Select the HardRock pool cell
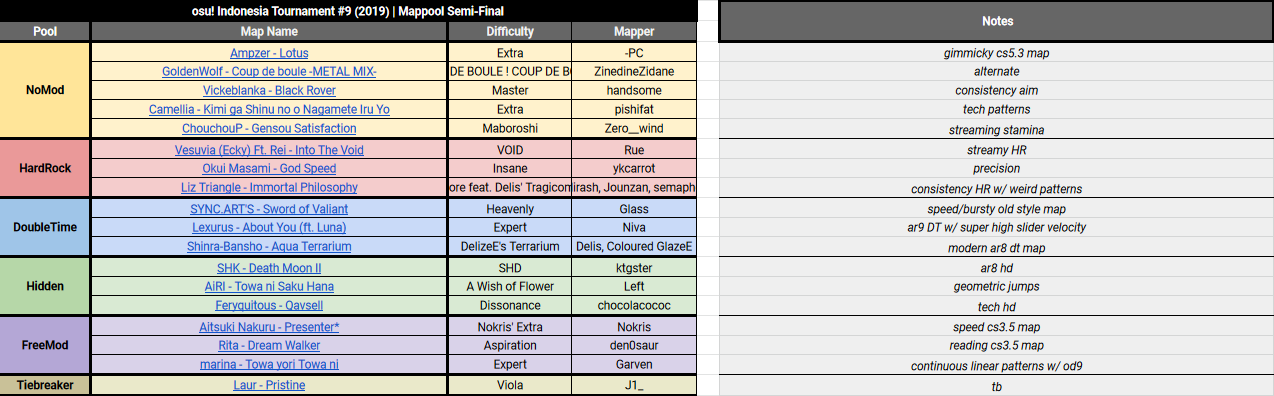Image resolution: width=1274 pixels, height=396 pixels. [45, 168]
